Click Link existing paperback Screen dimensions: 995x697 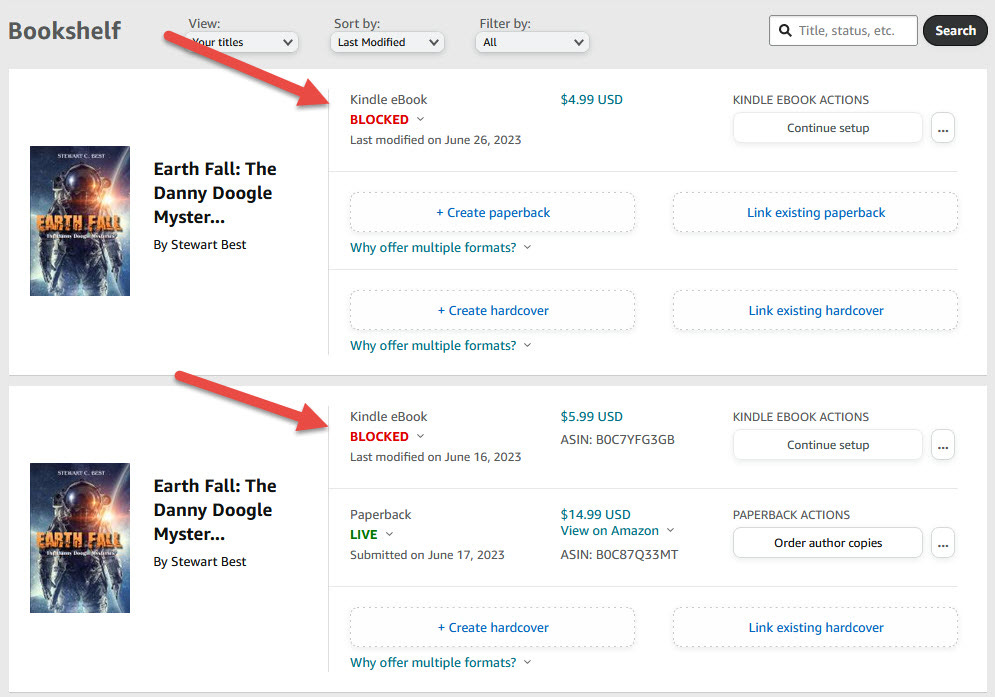coord(815,213)
